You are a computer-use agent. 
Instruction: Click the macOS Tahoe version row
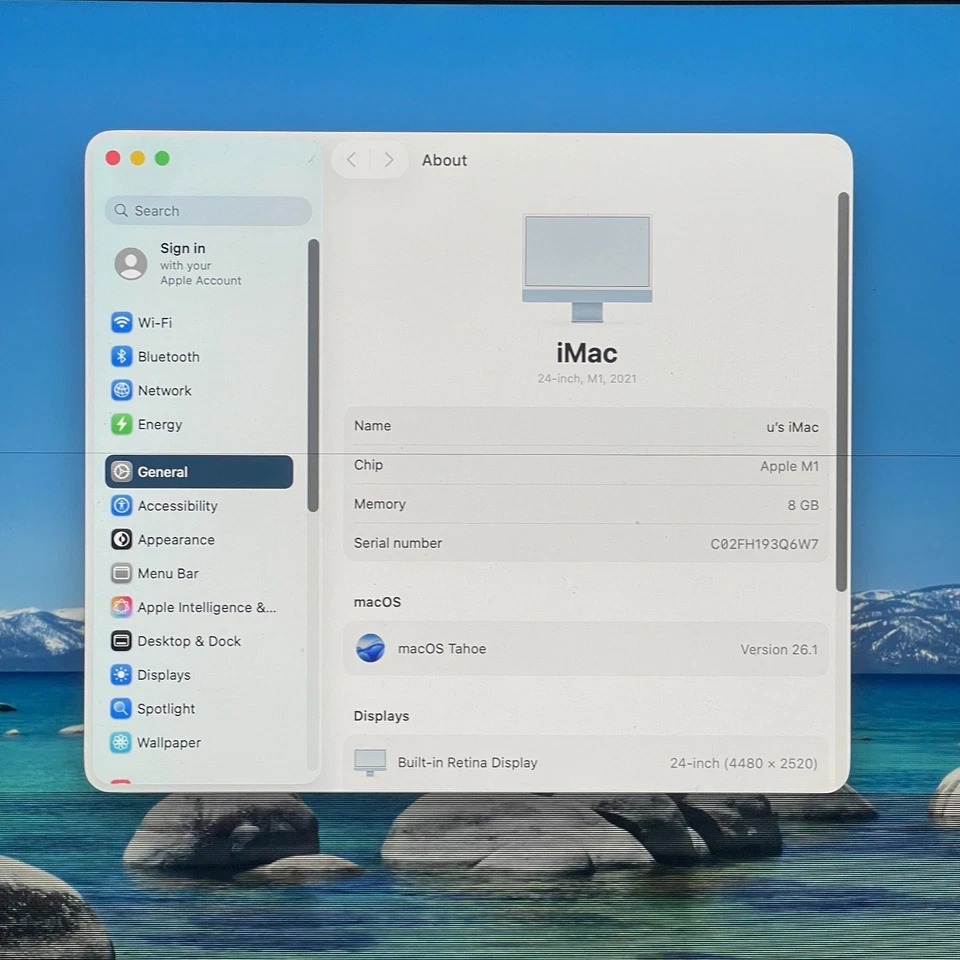[586, 649]
